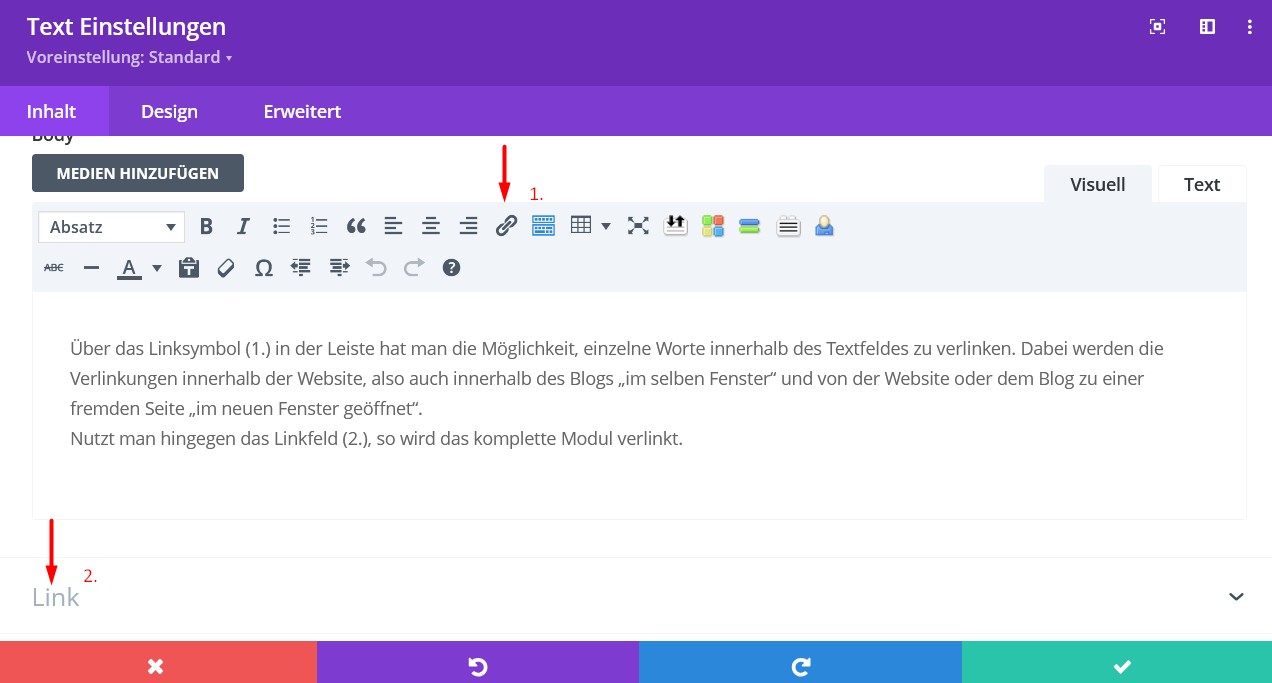The width and height of the screenshot is (1272, 683).
Task: Snap modal to sidebar icon
Action: [1207, 27]
